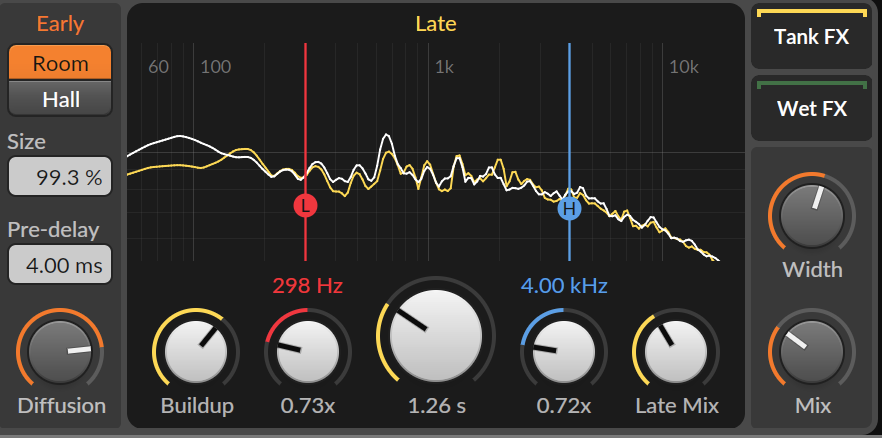Click the 60 frequency axis label
The height and width of the screenshot is (438, 882).
(159, 67)
